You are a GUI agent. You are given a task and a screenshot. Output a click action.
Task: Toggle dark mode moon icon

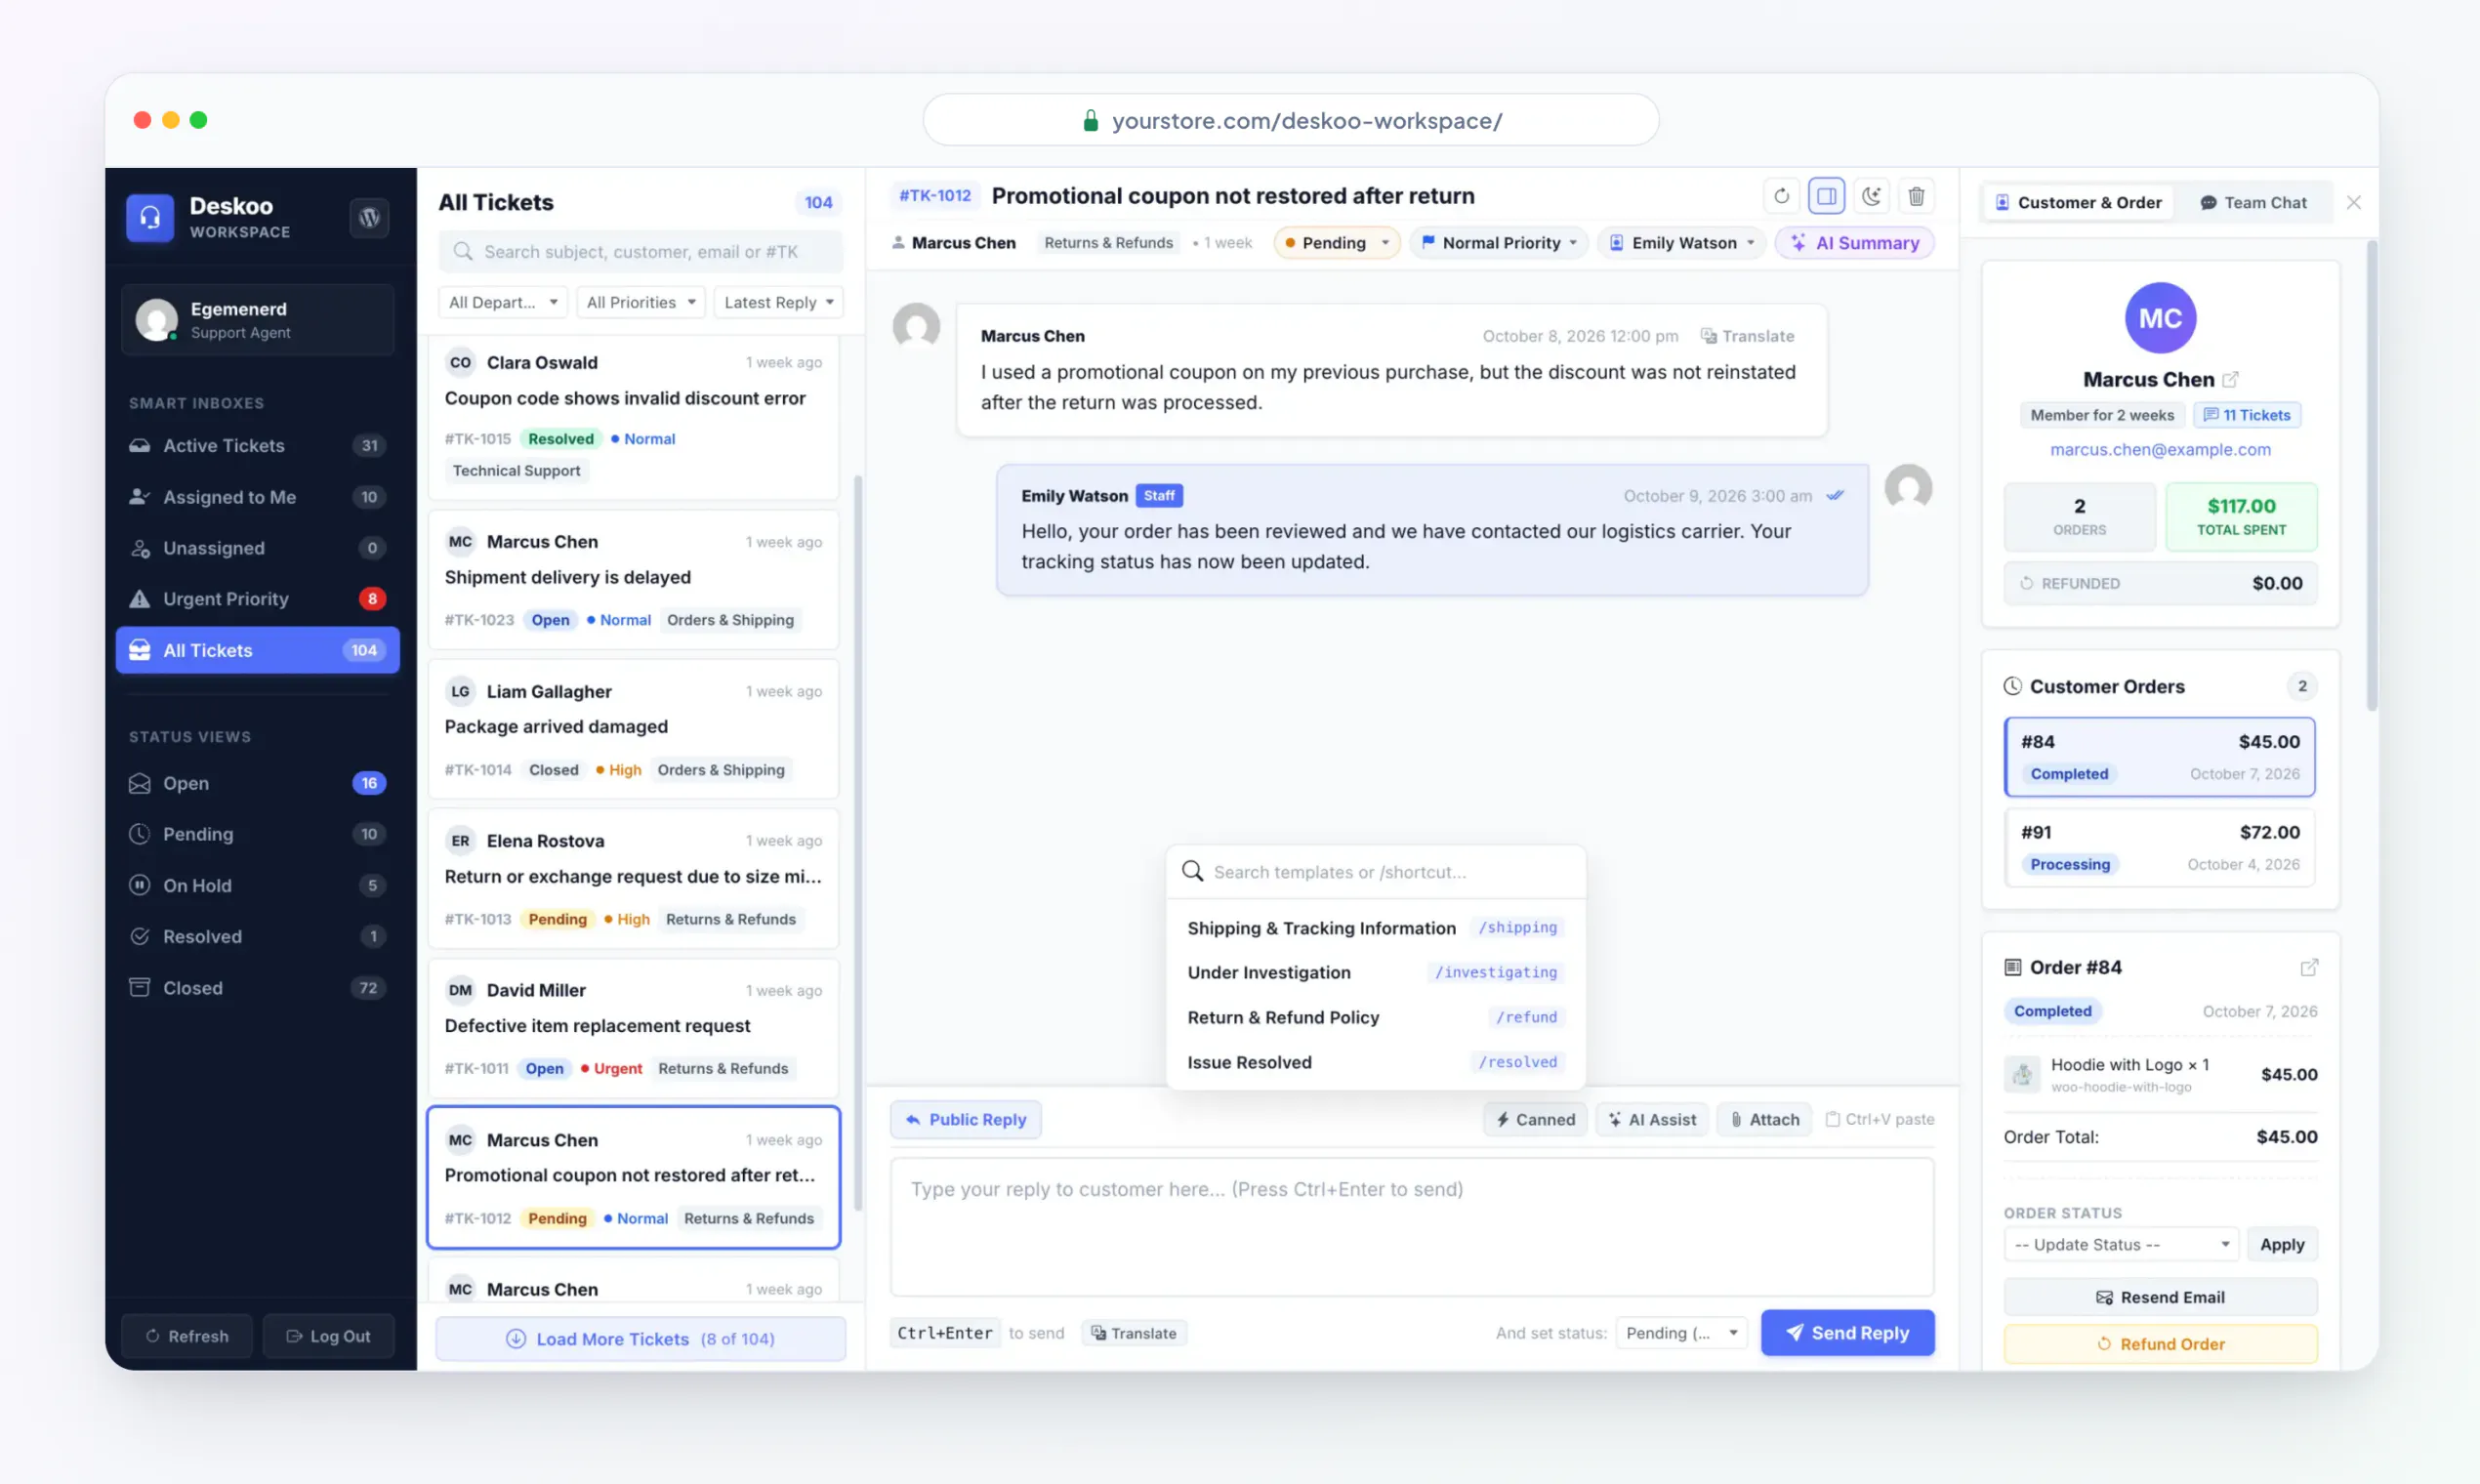click(1871, 196)
